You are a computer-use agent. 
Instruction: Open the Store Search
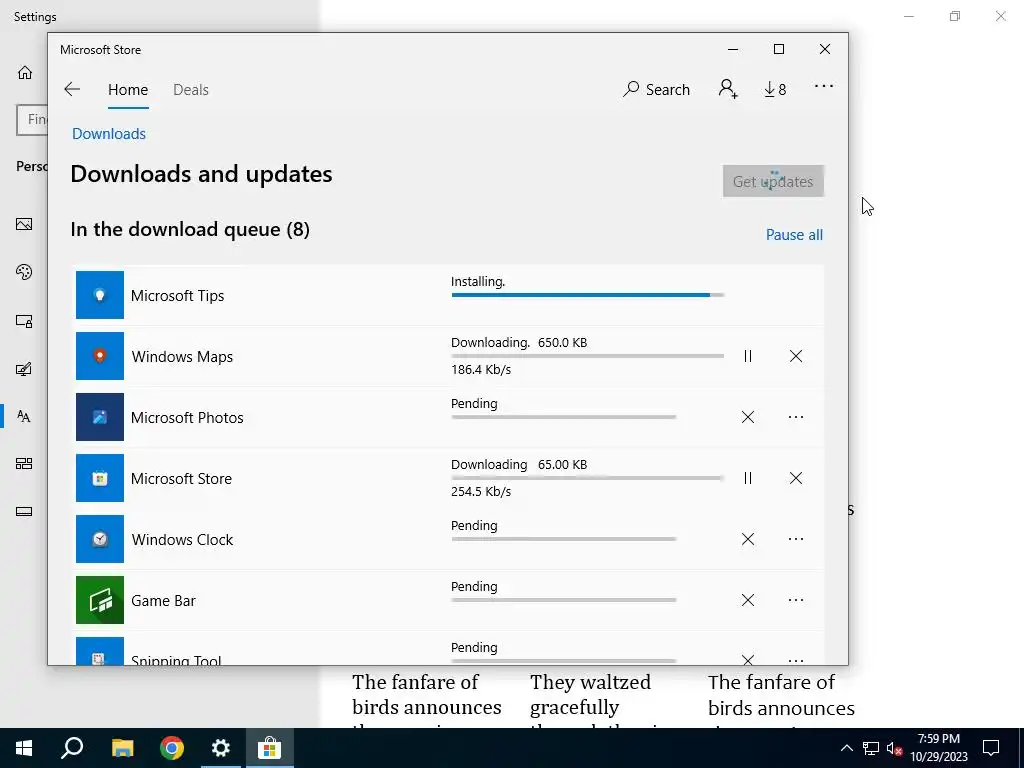[x=656, y=89]
